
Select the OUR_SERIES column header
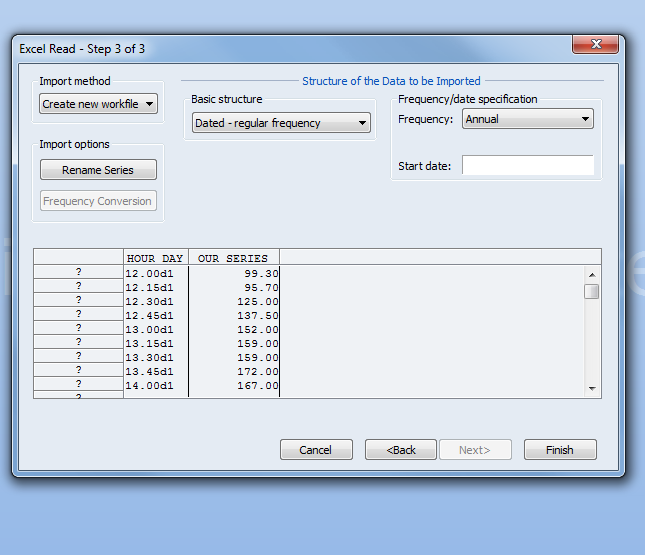234,258
